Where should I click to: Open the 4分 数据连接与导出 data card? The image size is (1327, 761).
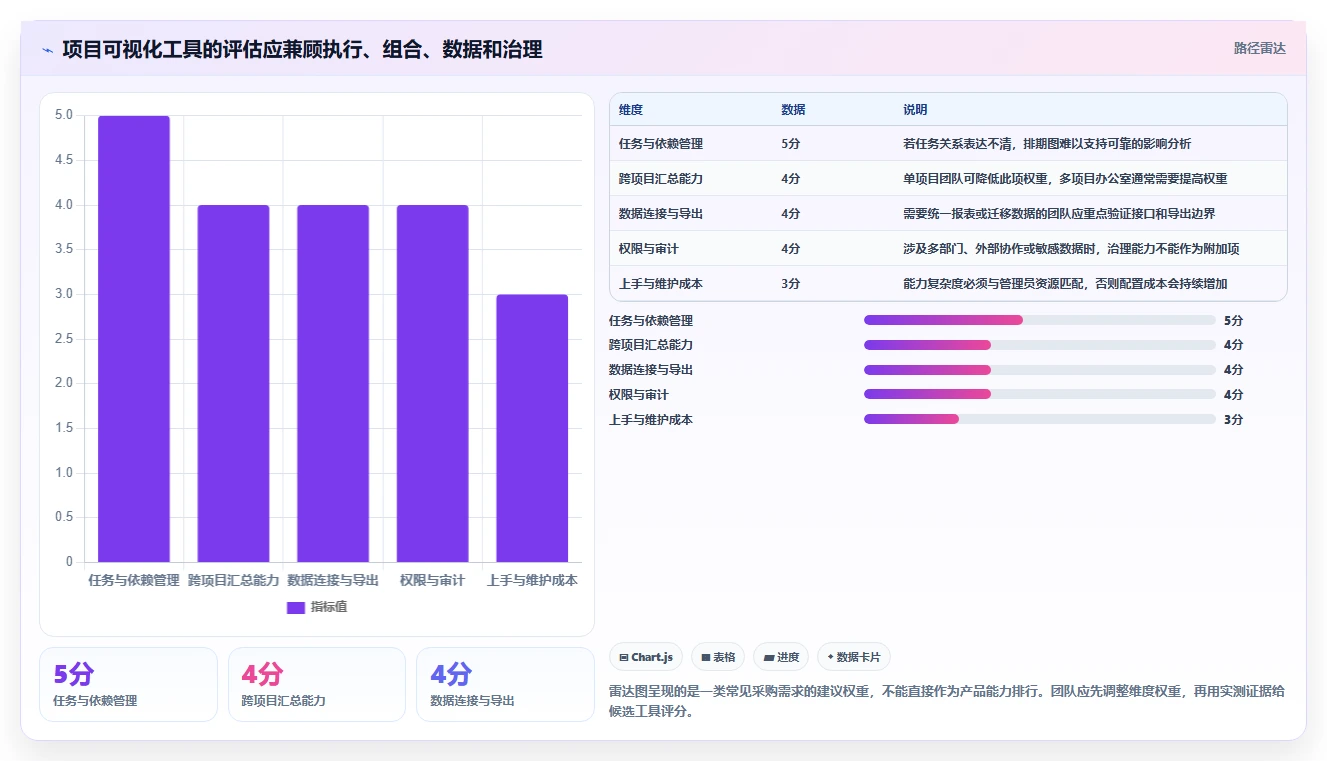(x=505, y=684)
